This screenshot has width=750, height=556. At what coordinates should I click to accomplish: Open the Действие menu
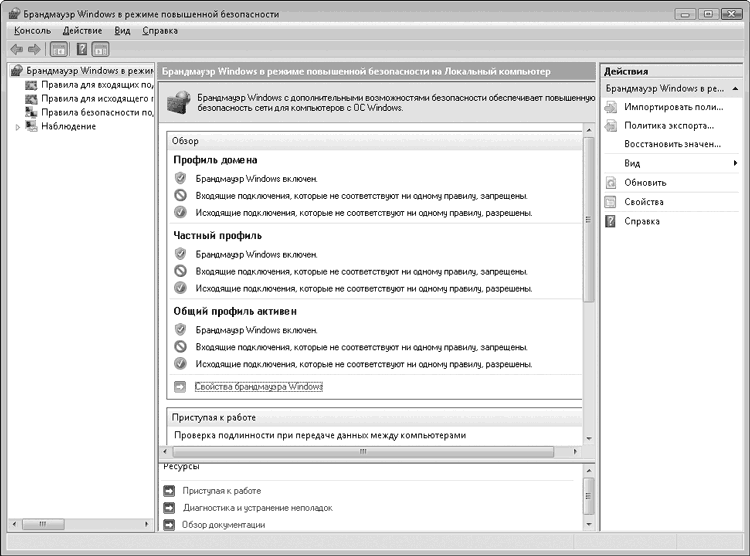click(82, 31)
